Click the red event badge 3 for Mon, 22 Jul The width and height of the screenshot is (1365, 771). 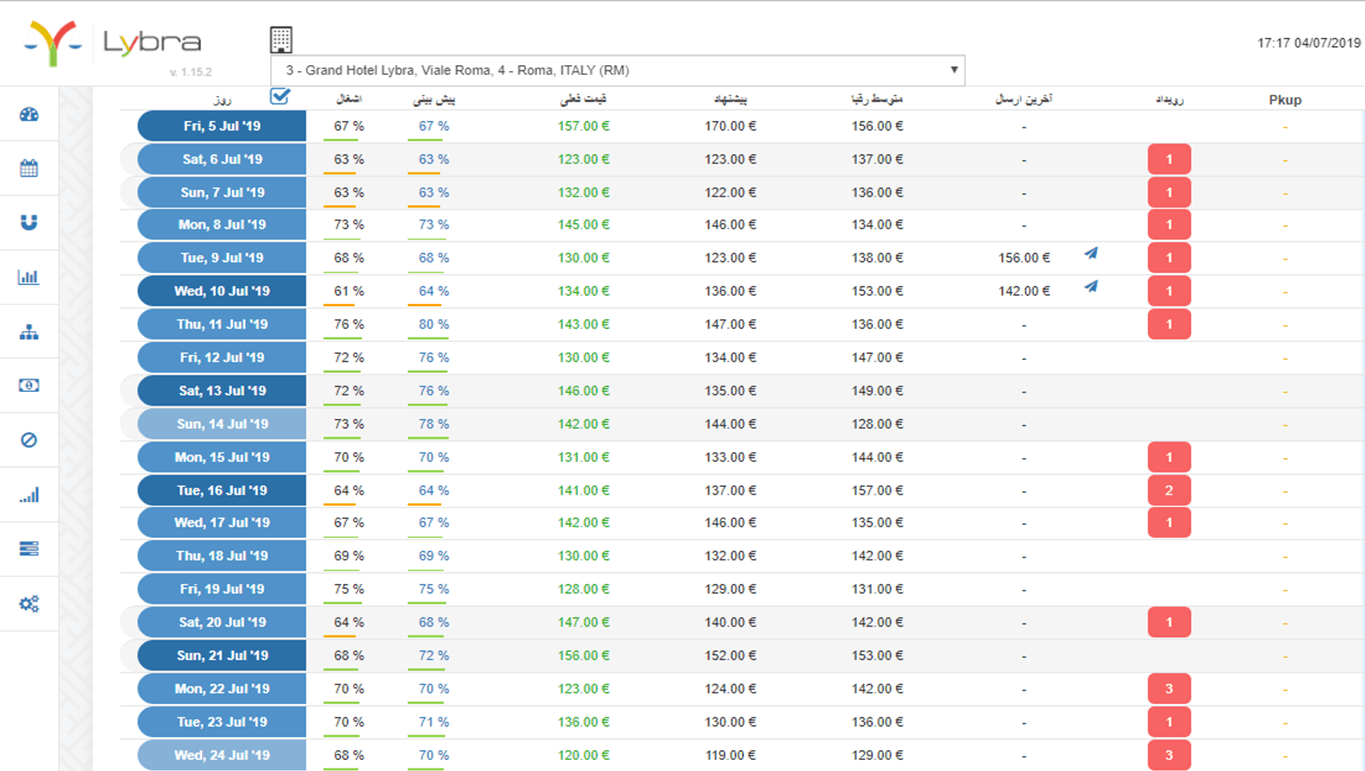[1169, 688]
